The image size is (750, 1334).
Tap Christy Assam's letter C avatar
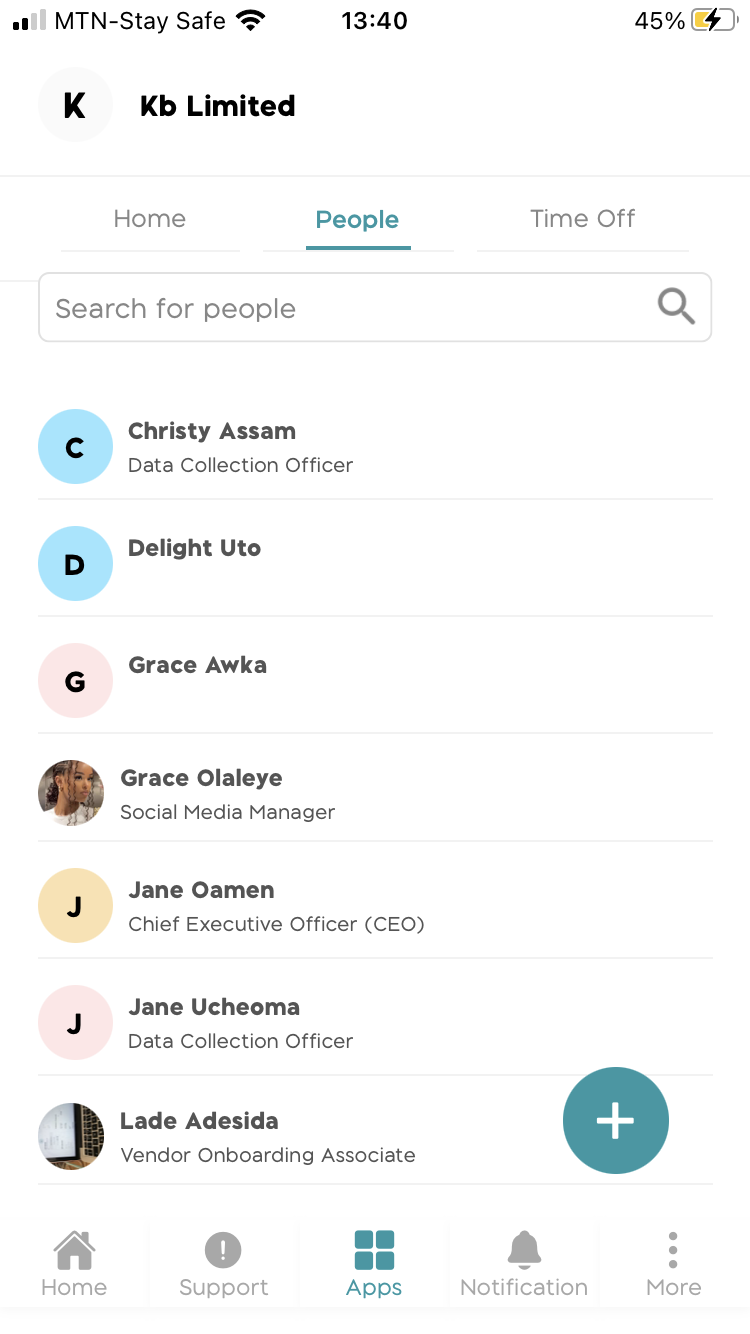75,447
